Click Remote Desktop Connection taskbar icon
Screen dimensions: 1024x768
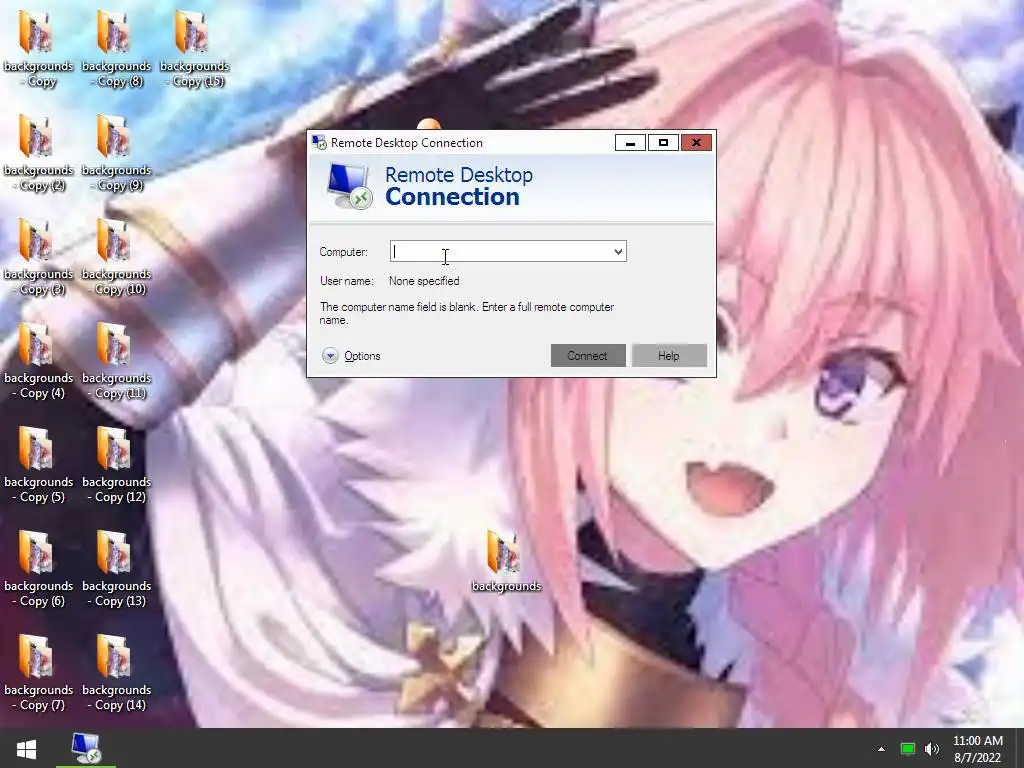86,748
